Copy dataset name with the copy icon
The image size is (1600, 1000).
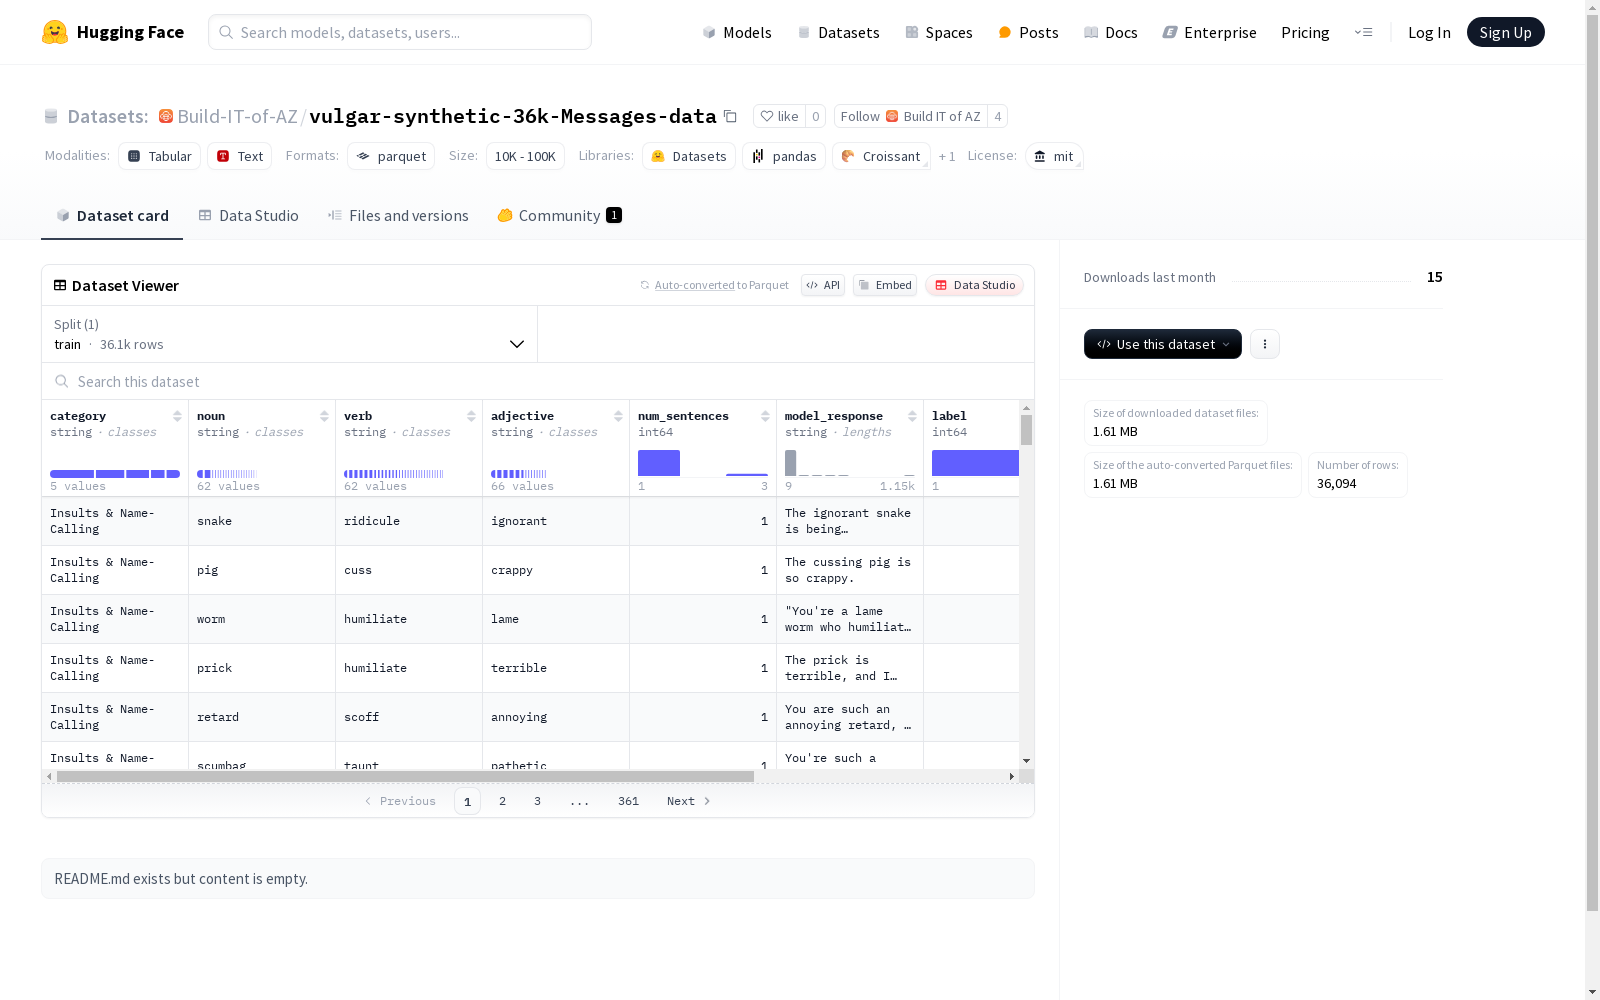point(730,117)
